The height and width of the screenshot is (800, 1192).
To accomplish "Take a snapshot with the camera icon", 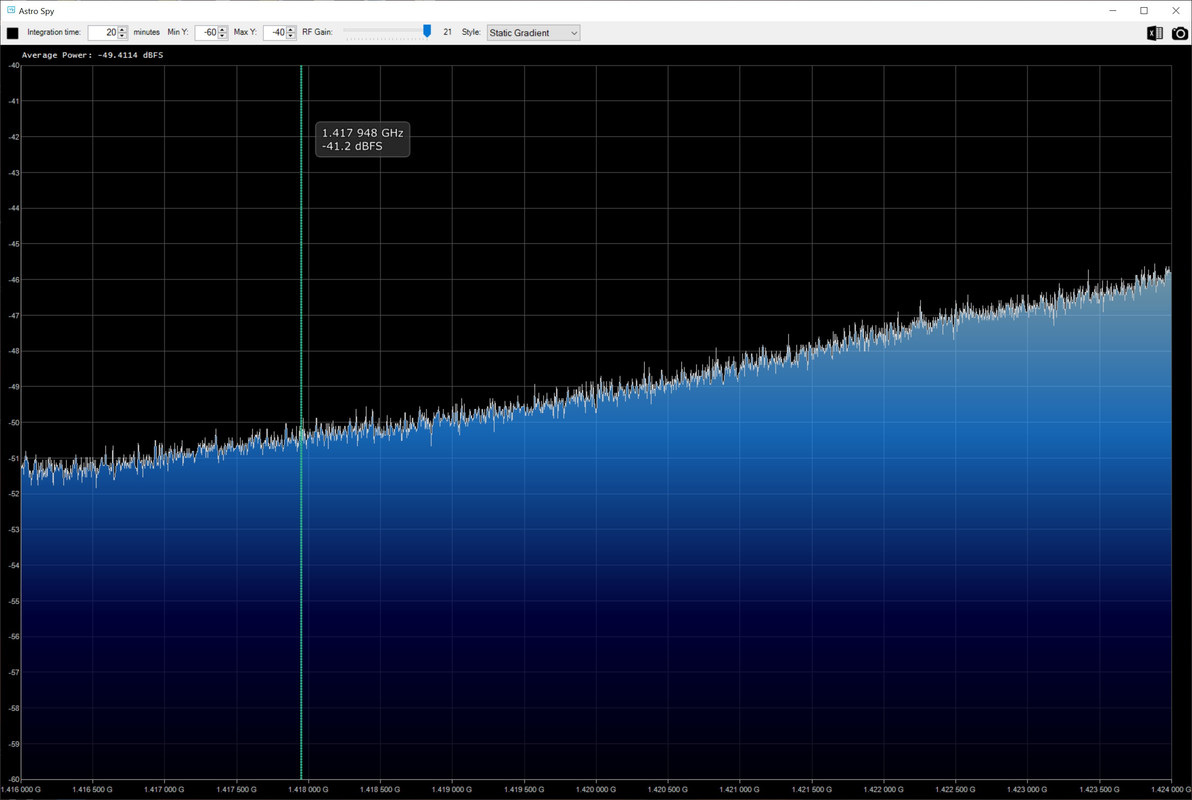I will click(1179, 33).
